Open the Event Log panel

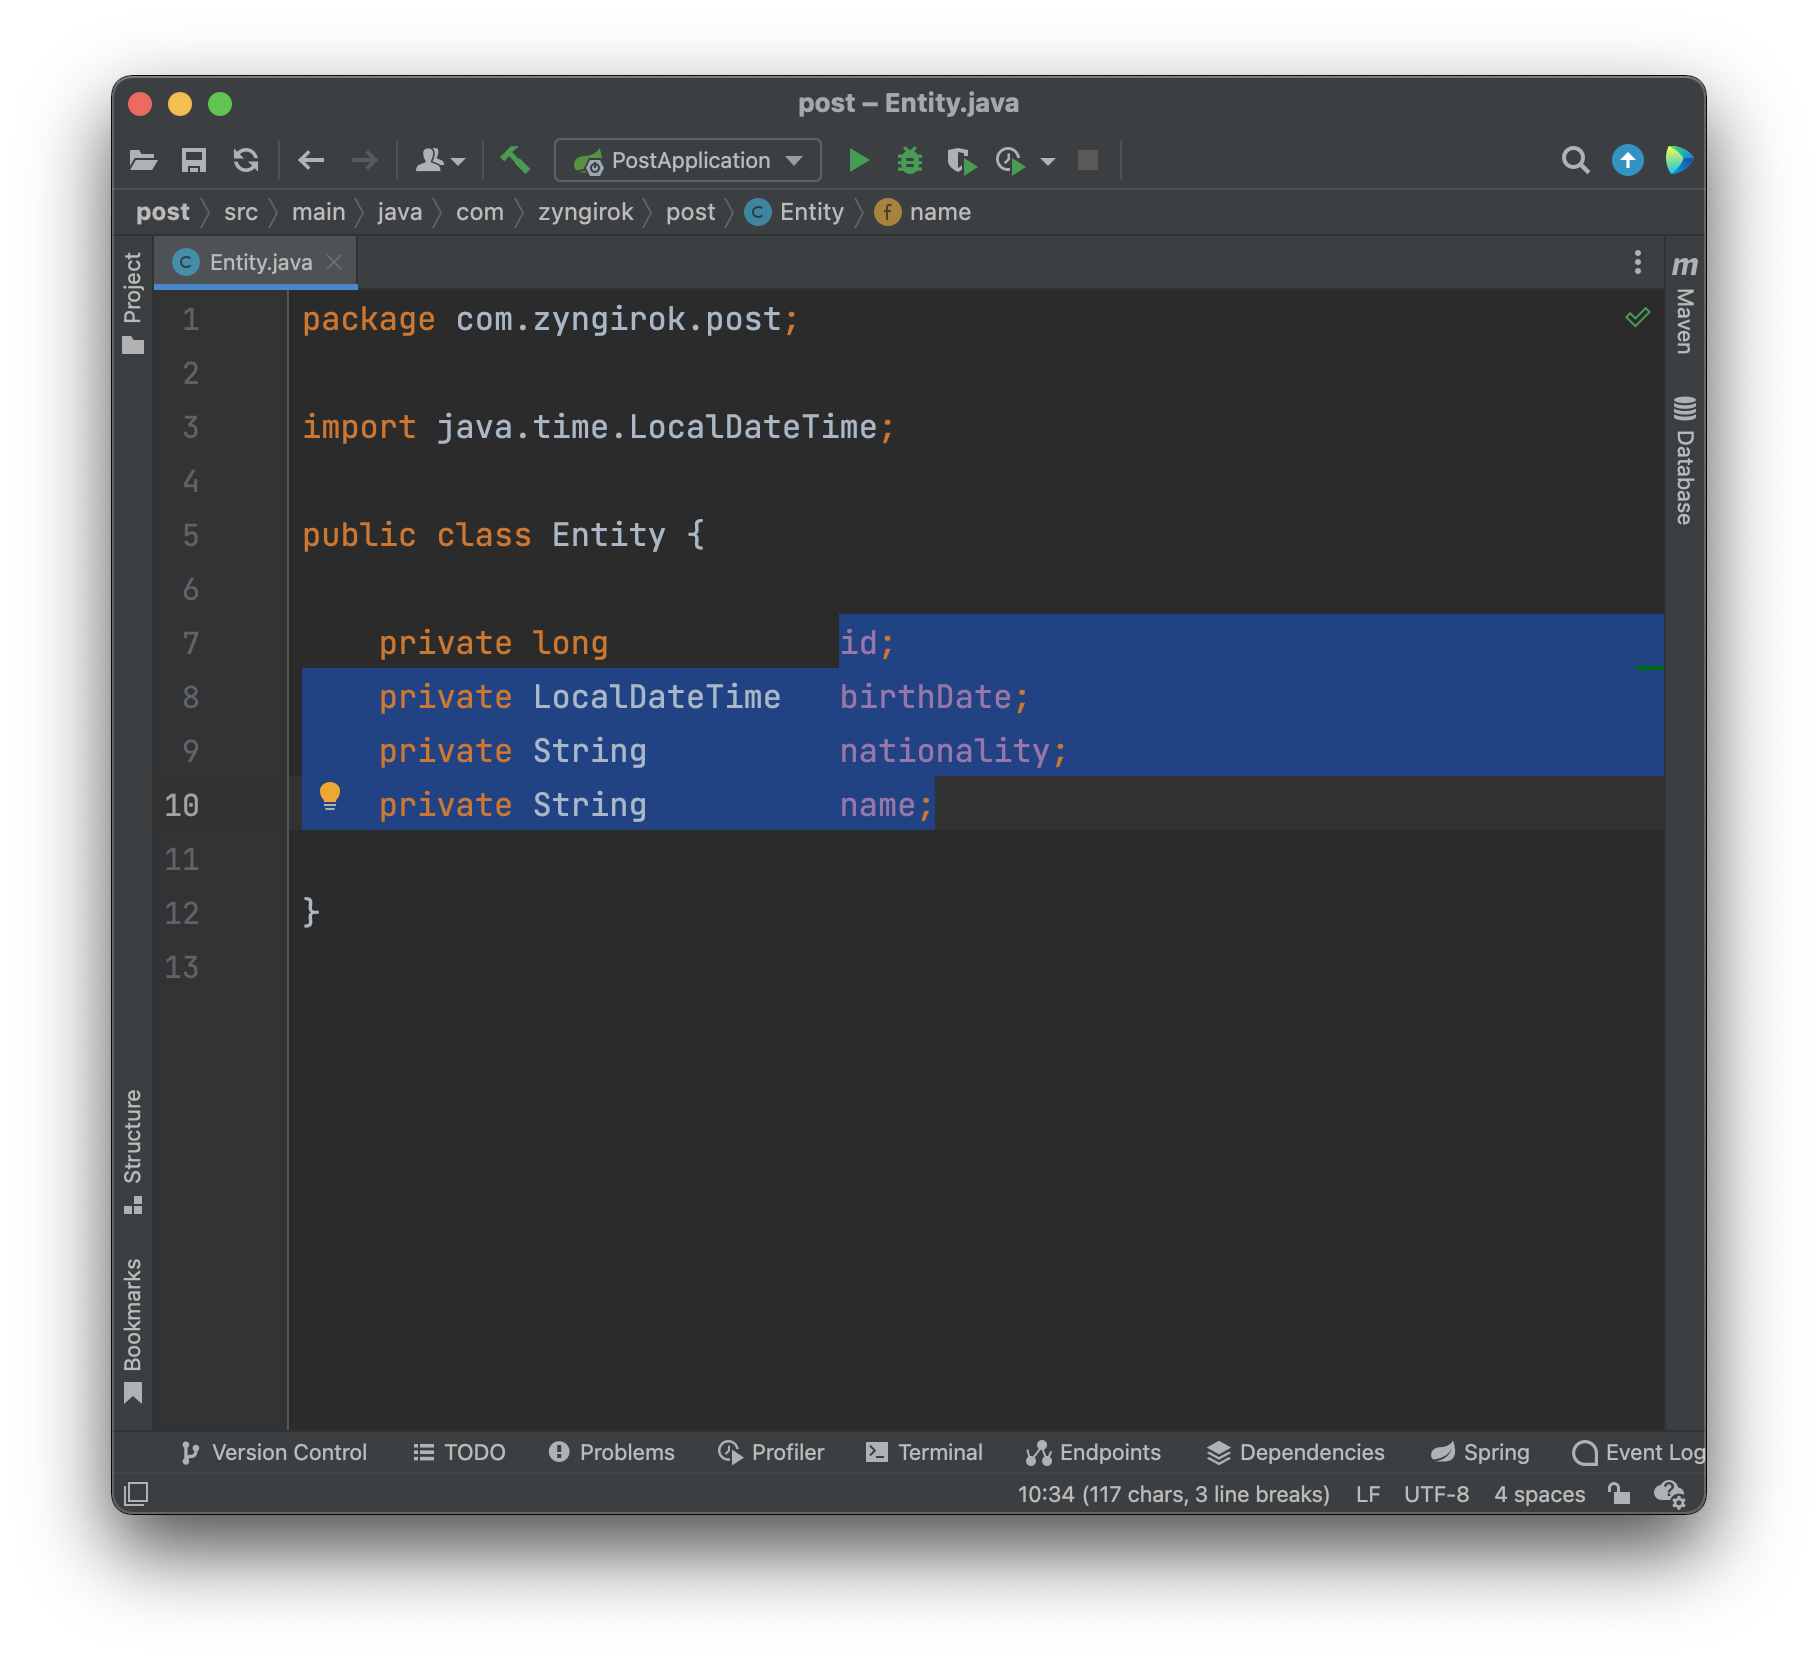(1638, 1452)
